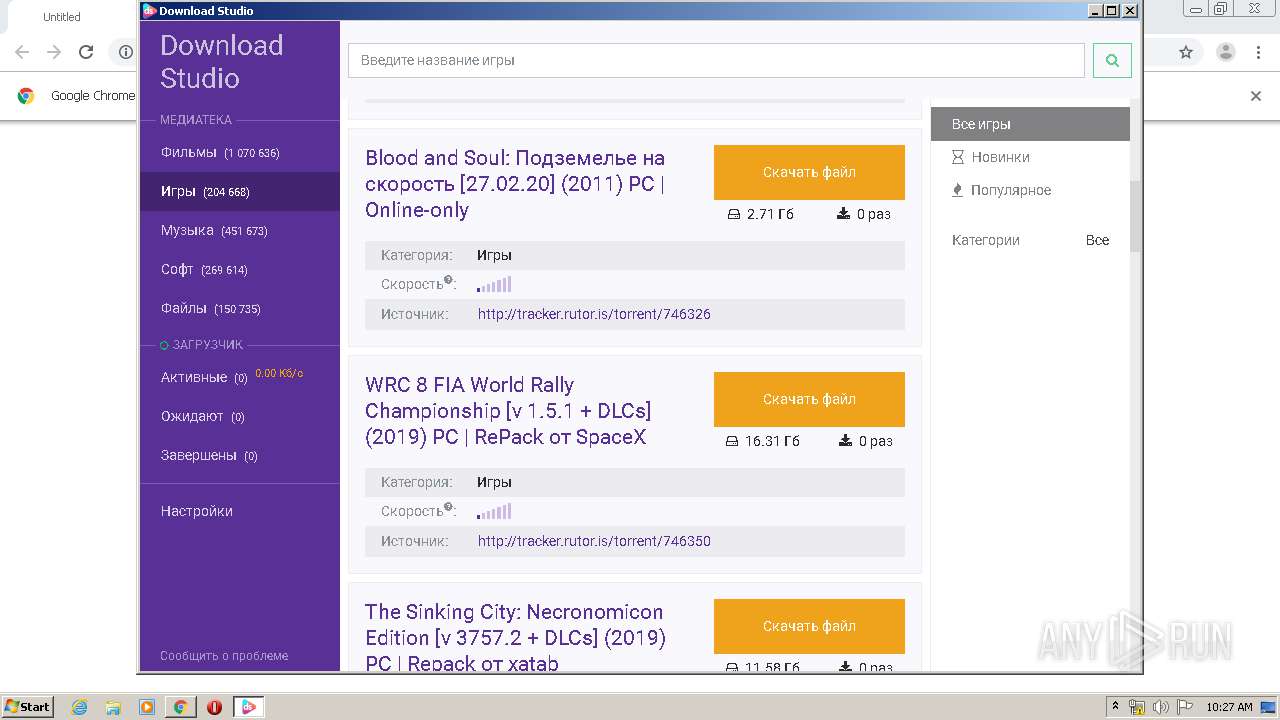
Task: Click Категория Игры row of Blood and Soul
Action: pyautogui.click(x=635, y=255)
